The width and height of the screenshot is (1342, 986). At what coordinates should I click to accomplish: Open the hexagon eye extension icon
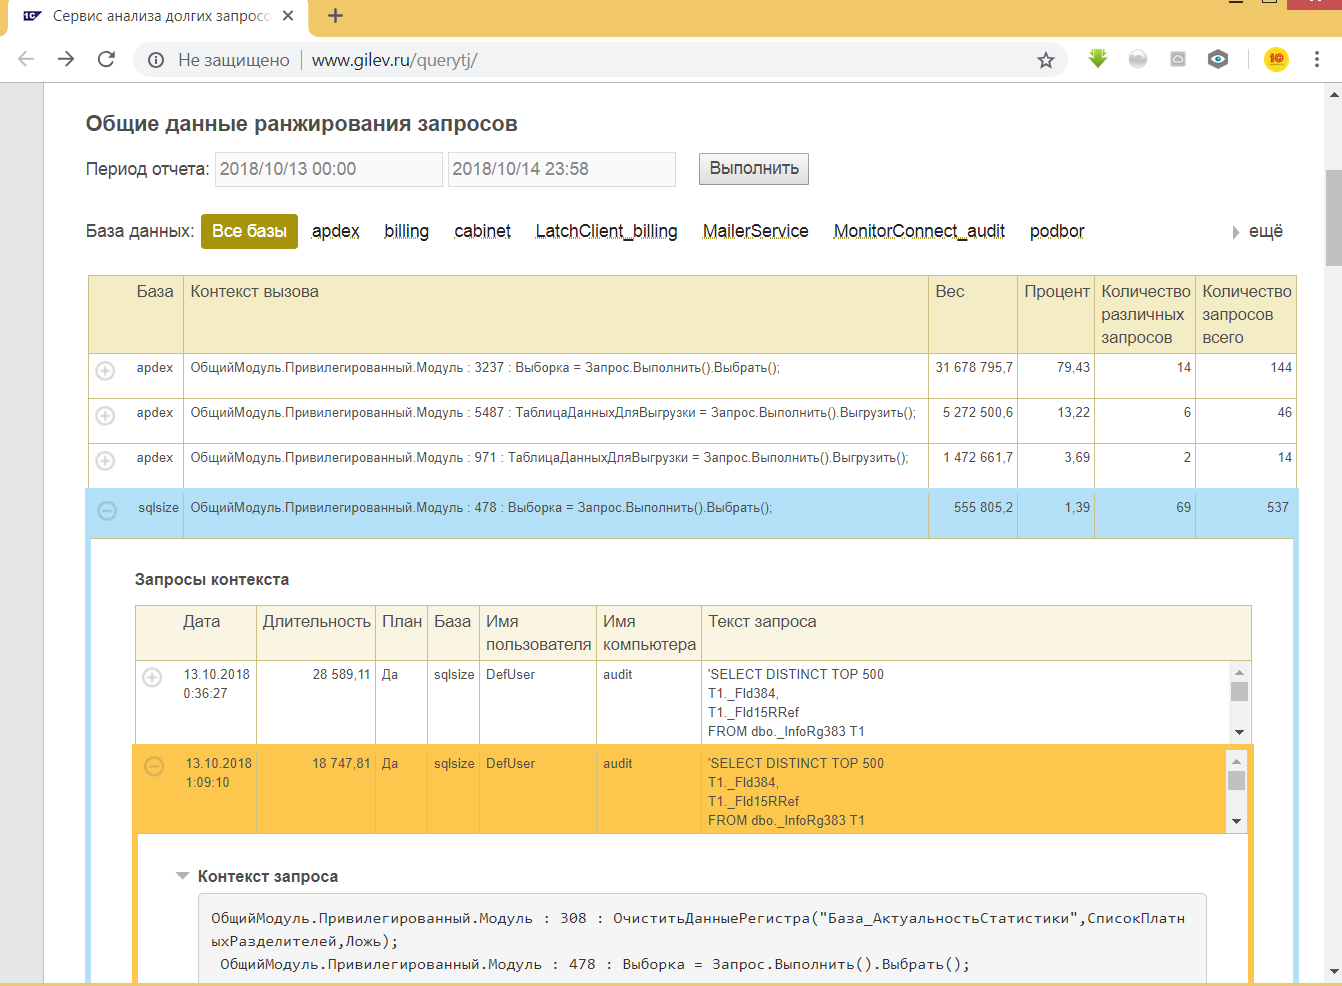point(1218,59)
